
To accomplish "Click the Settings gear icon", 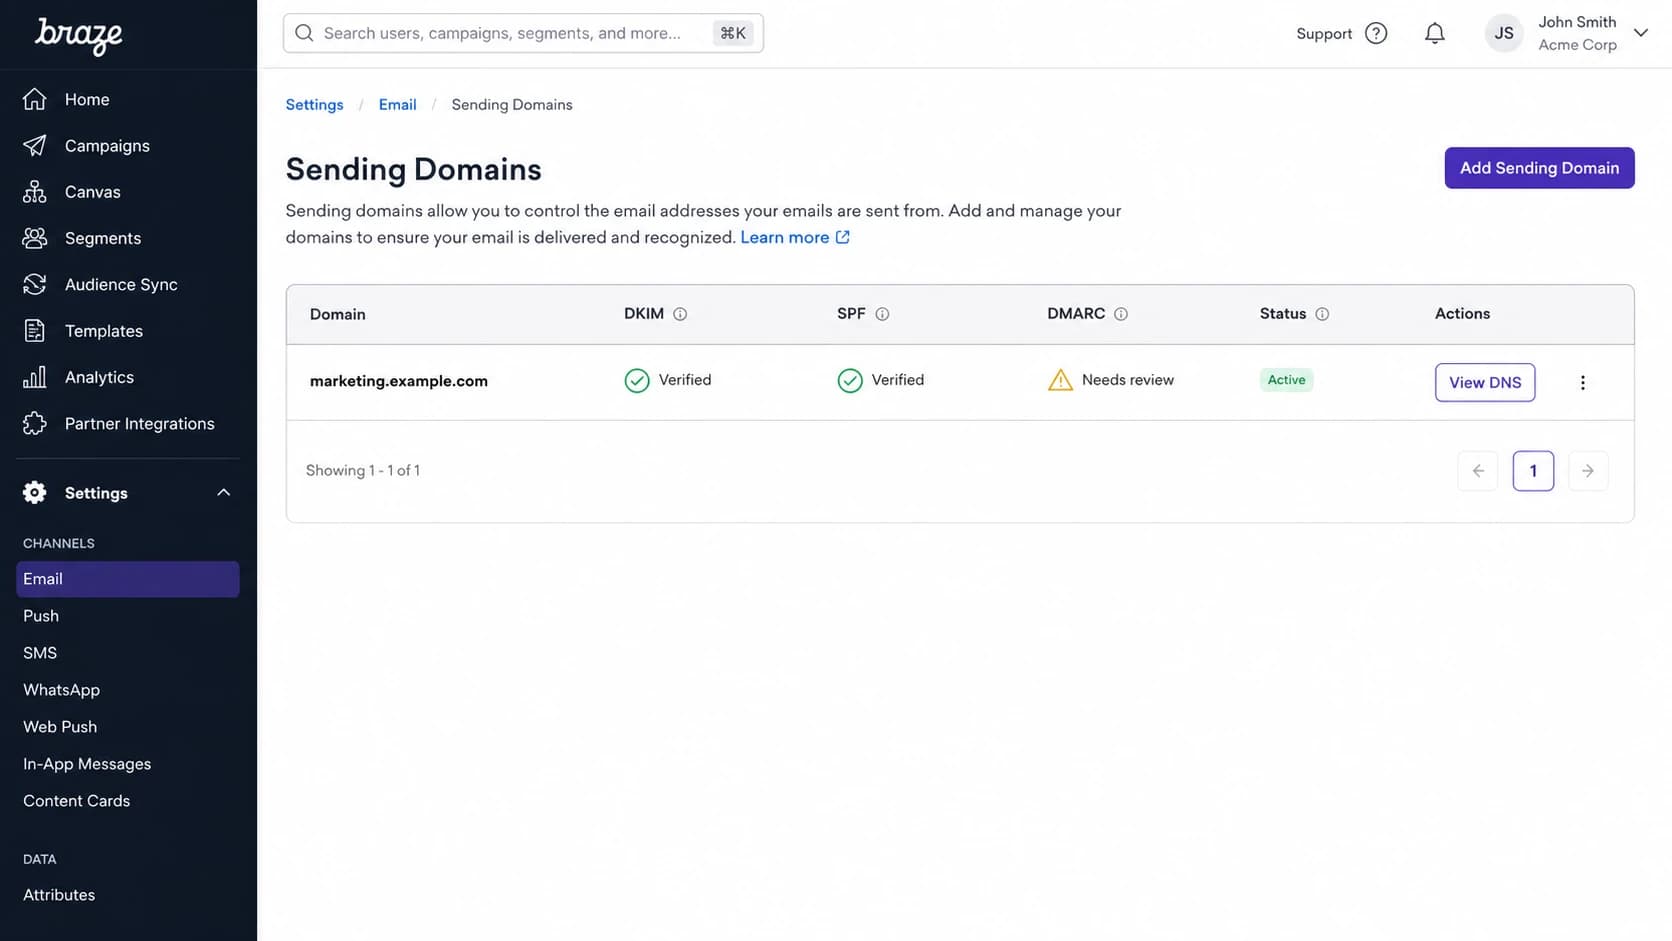I will click(x=35, y=492).
